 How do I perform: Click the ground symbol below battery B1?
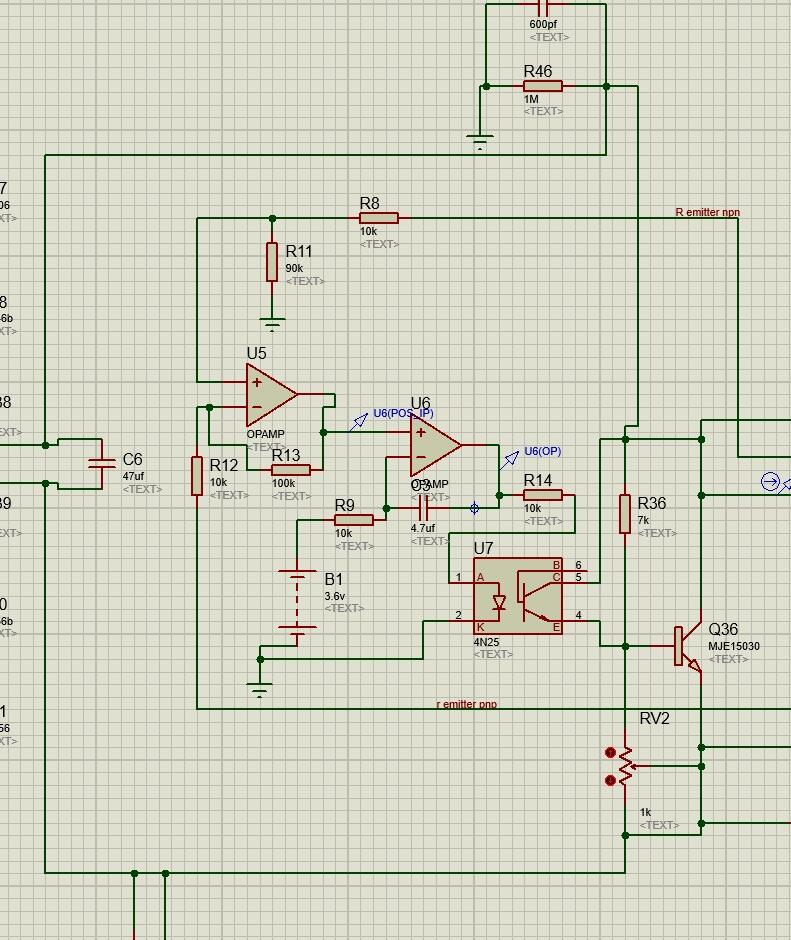(x=259, y=690)
